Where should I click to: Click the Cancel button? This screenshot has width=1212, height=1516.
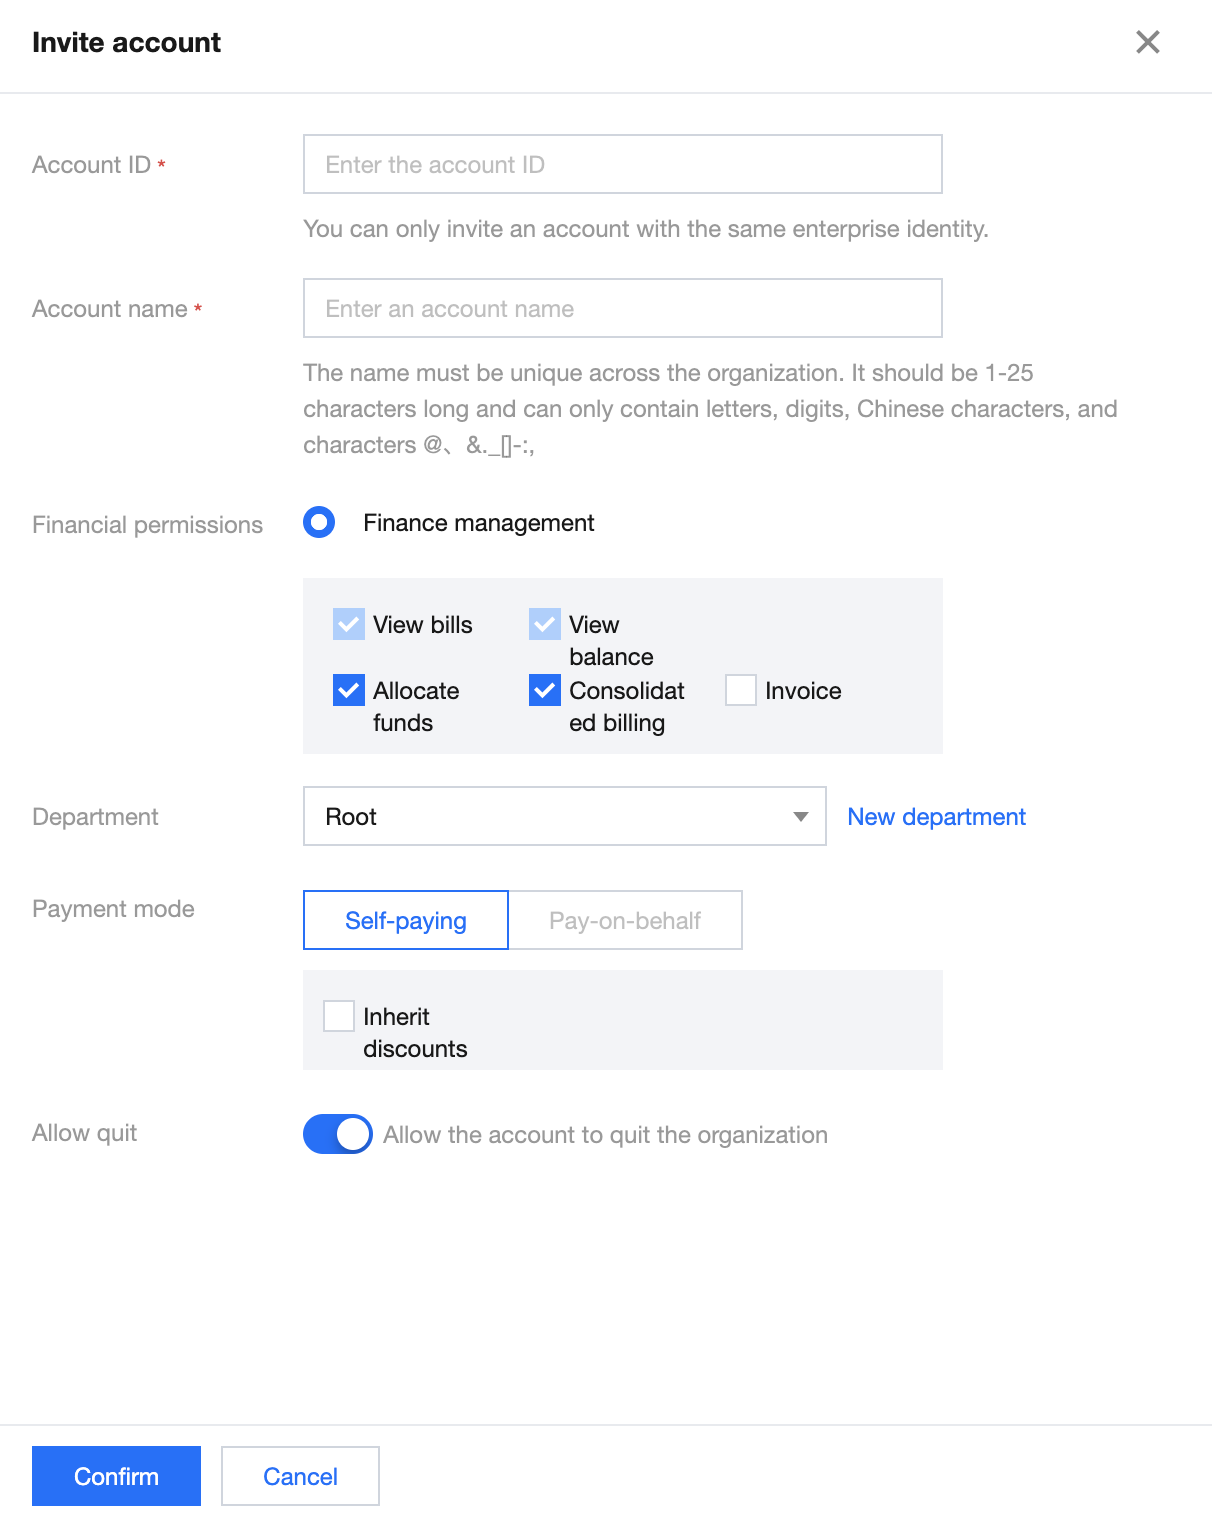(x=300, y=1476)
